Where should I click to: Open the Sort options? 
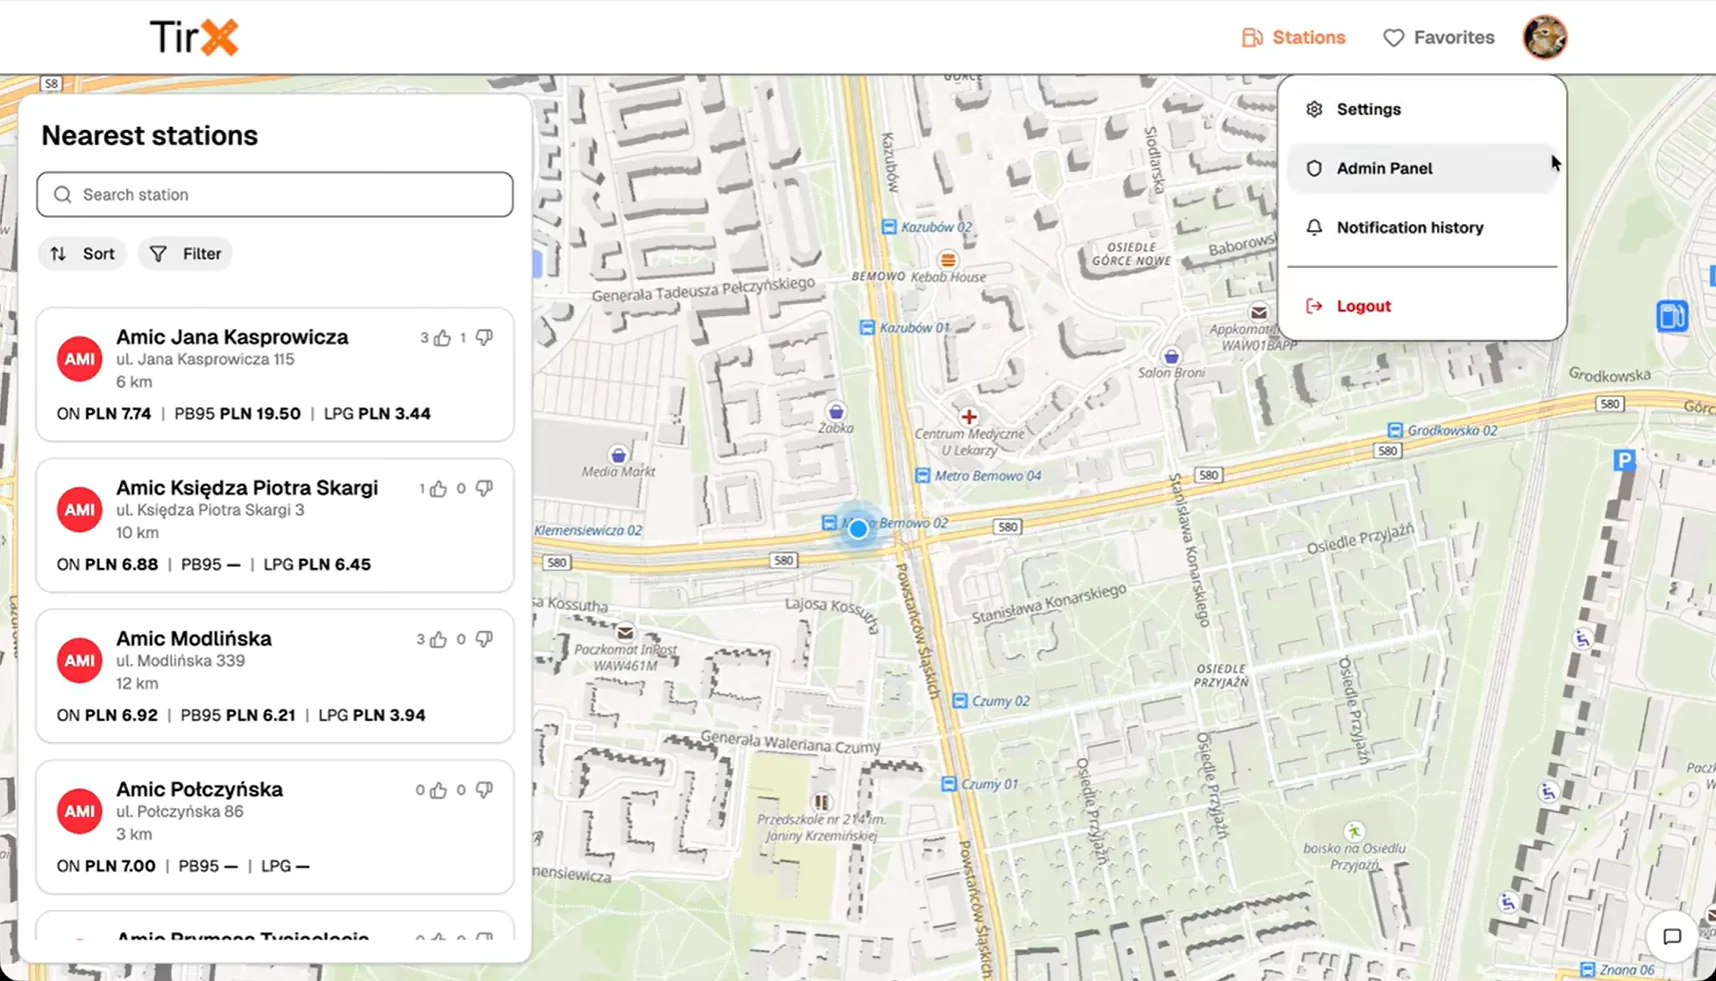82,254
